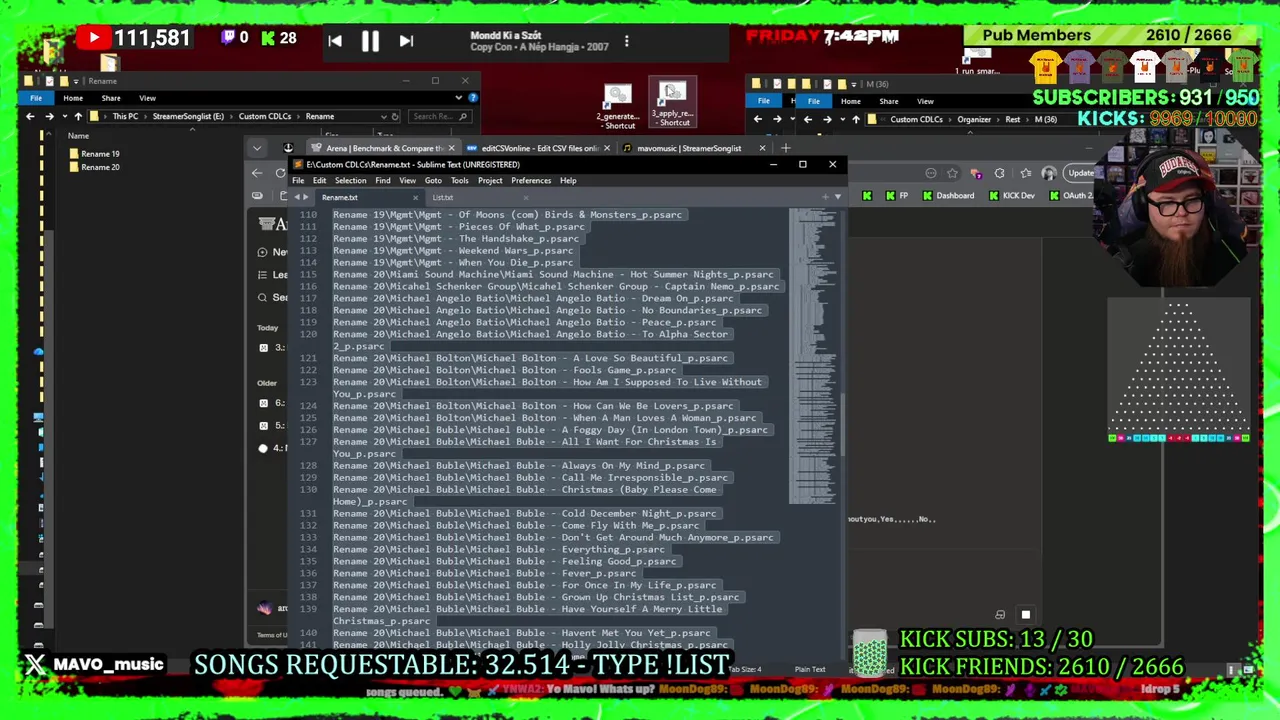
Task: Click Plain Text syntax in status bar
Action: click(x=810, y=669)
